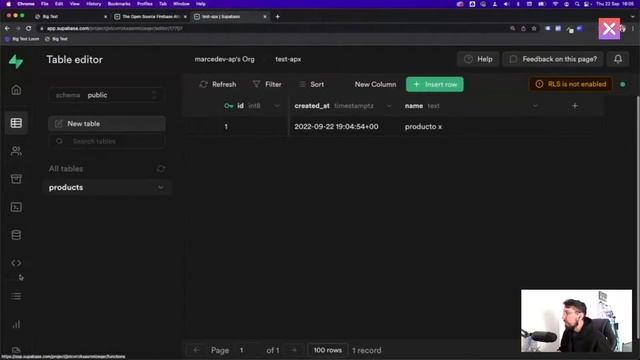Open the Sort options
Viewport: 640px width, 360px height.
tap(312, 84)
